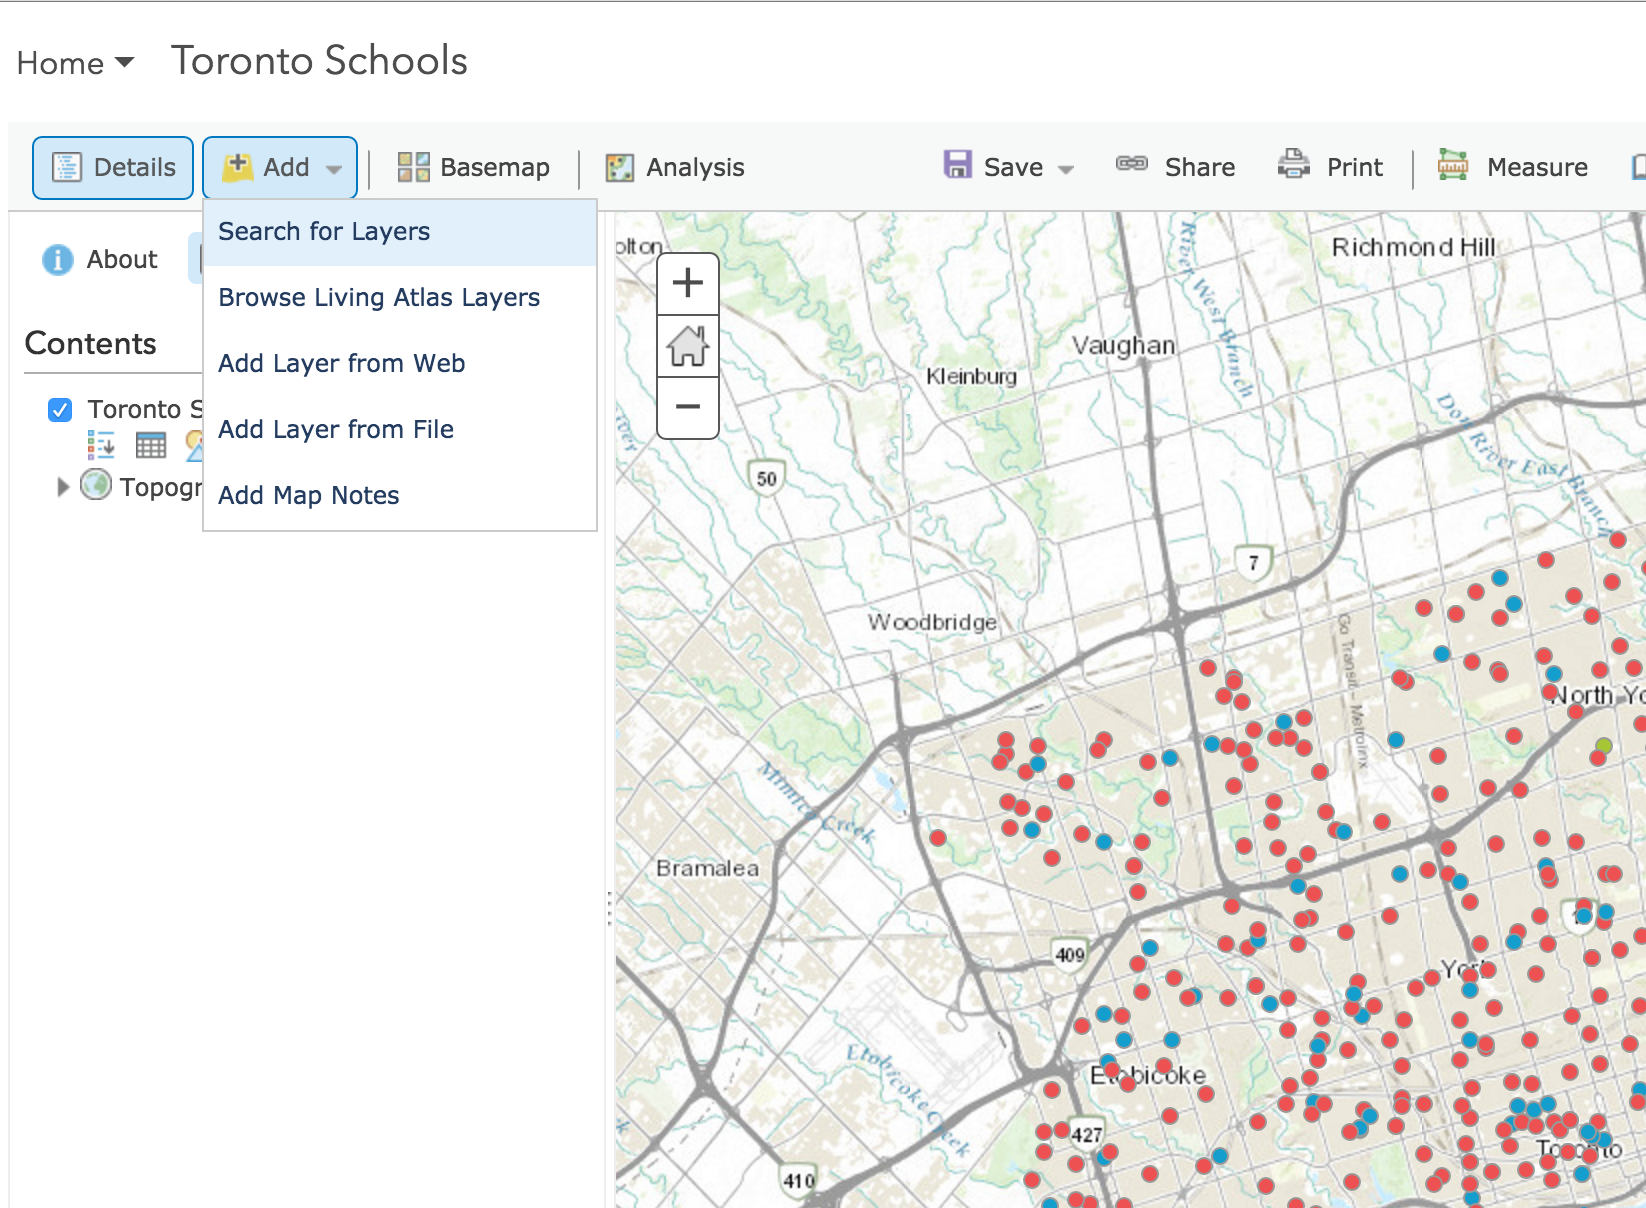This screenshot has height=1208, width=1646.
Task: Click the panel collapse handle beside map
Action: pos(609,909)
